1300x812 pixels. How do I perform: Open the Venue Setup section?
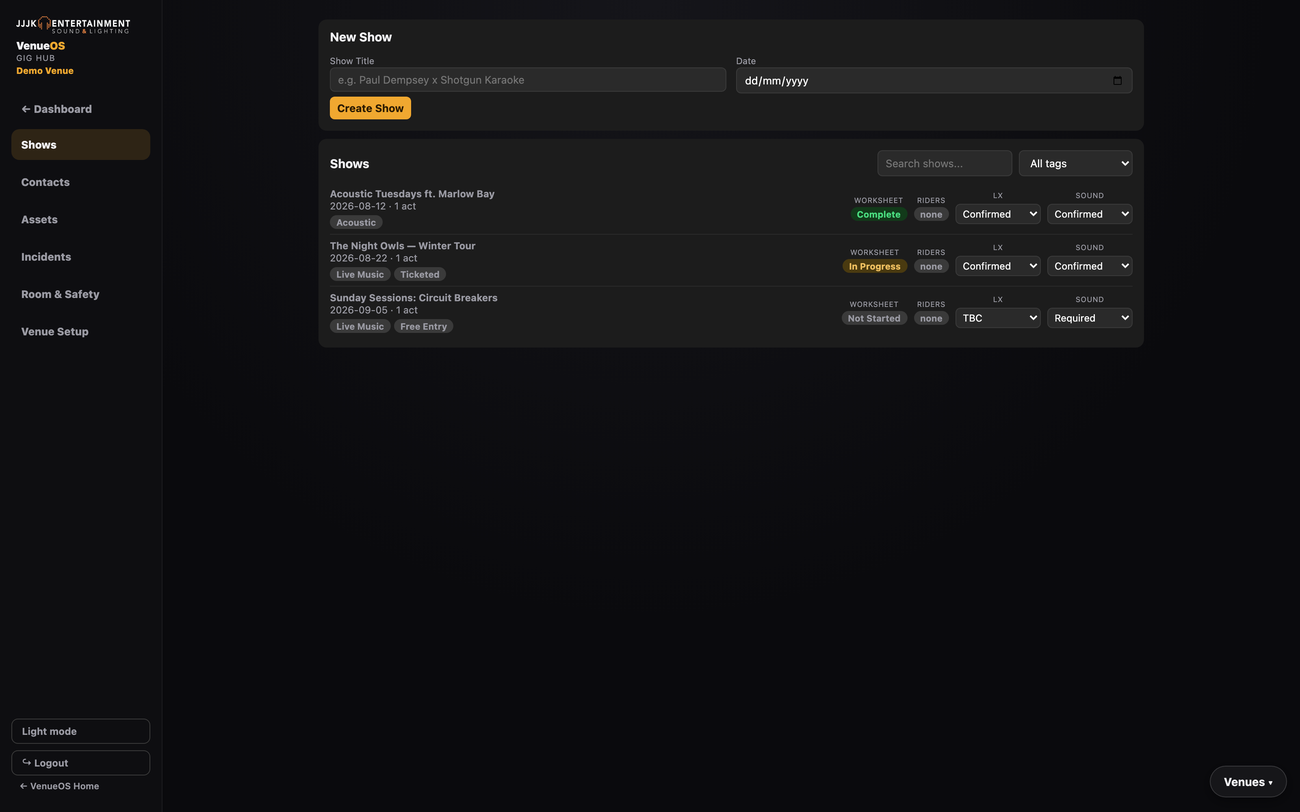coord(81,331)
